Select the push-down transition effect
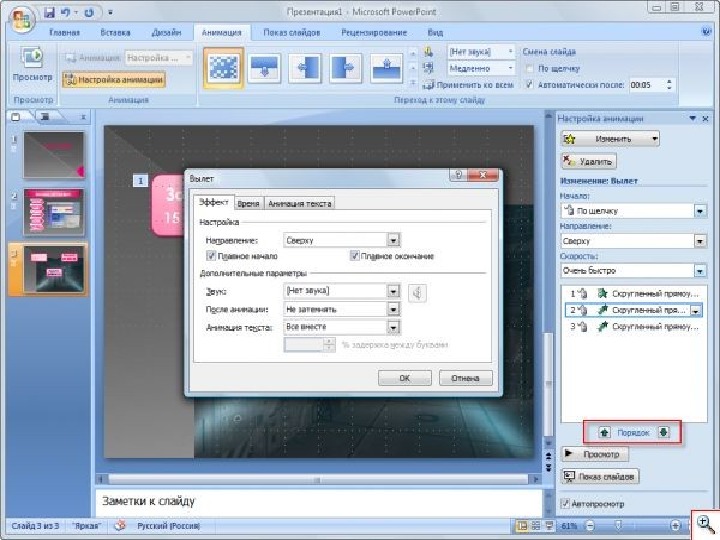This screenshot has width=720, height=540. click(x=264, y=68)
